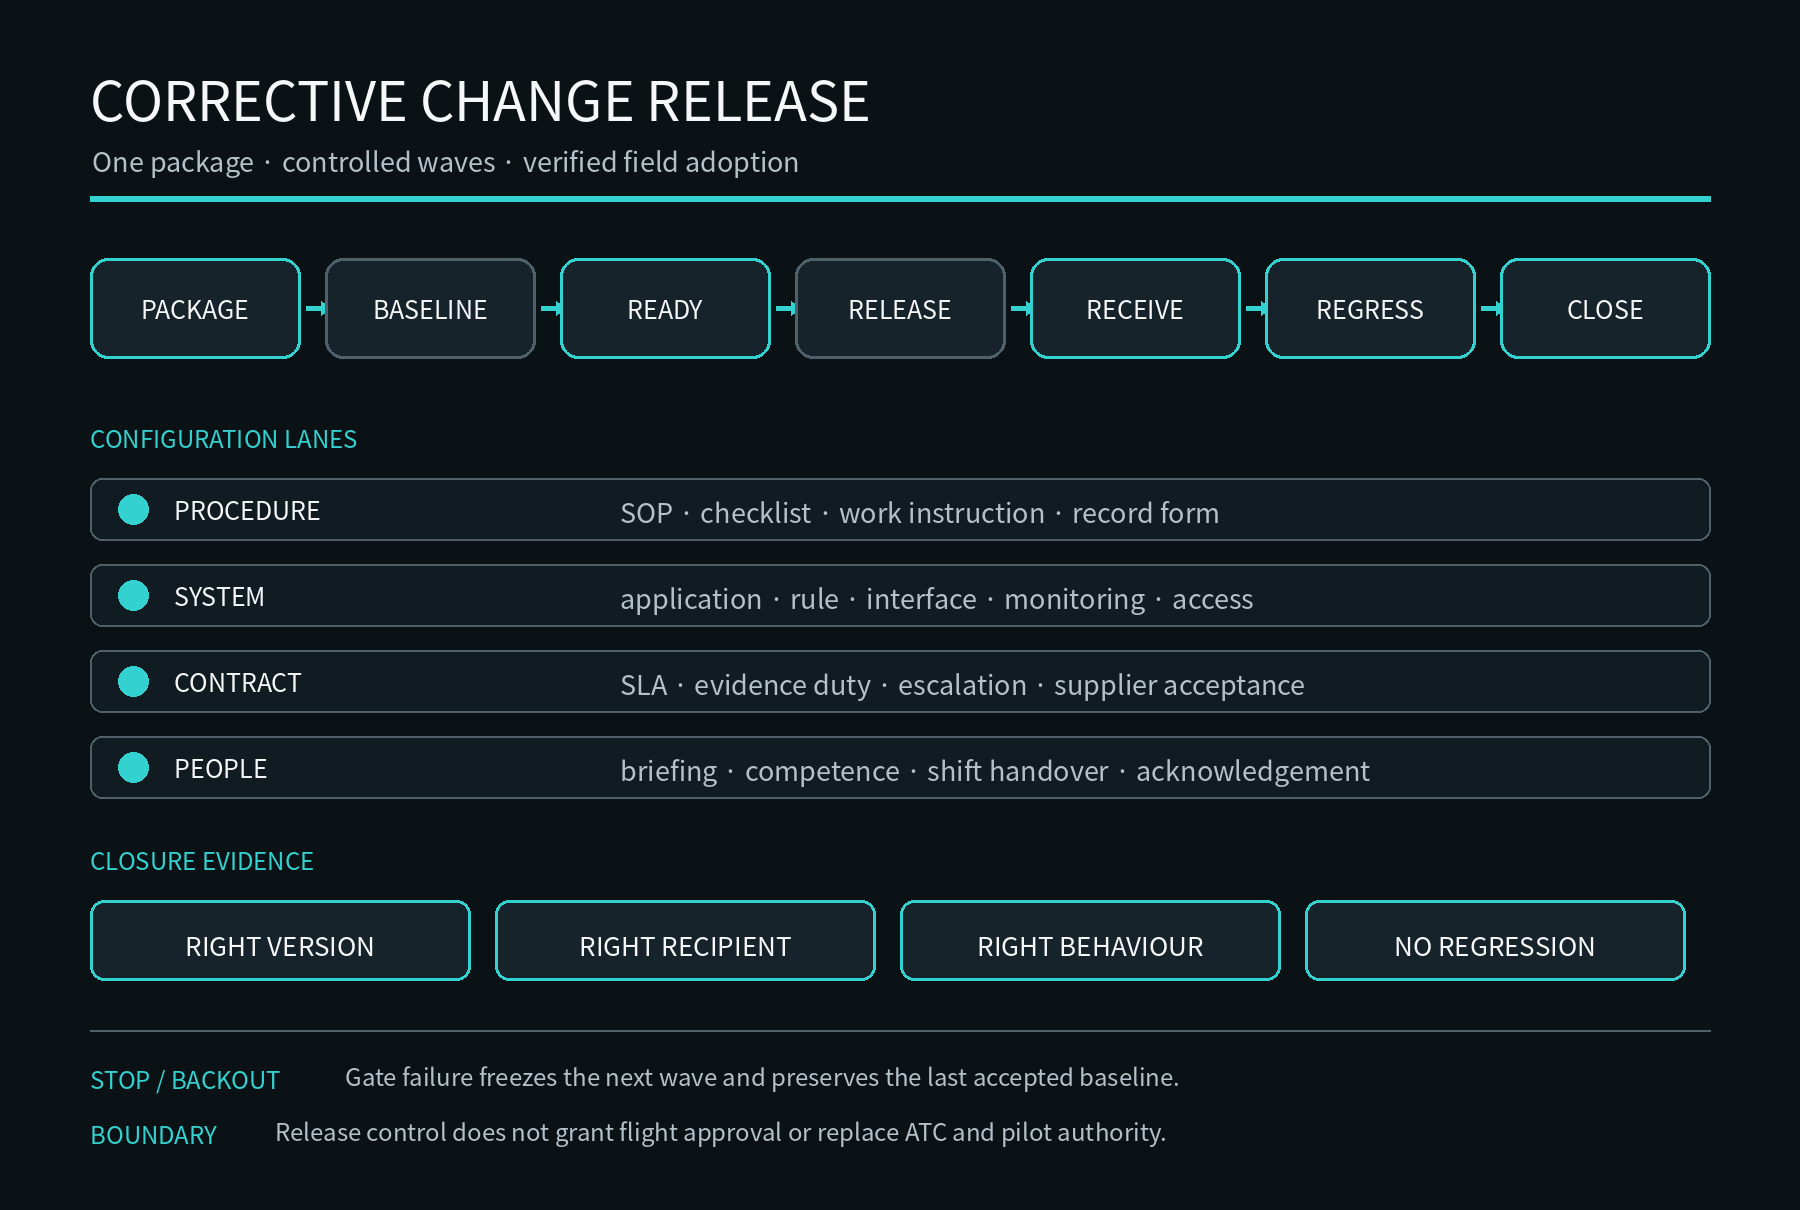Click the 'SOP · checklist · work instruction' text
1800x1210 pixels.
coord(919,513)
